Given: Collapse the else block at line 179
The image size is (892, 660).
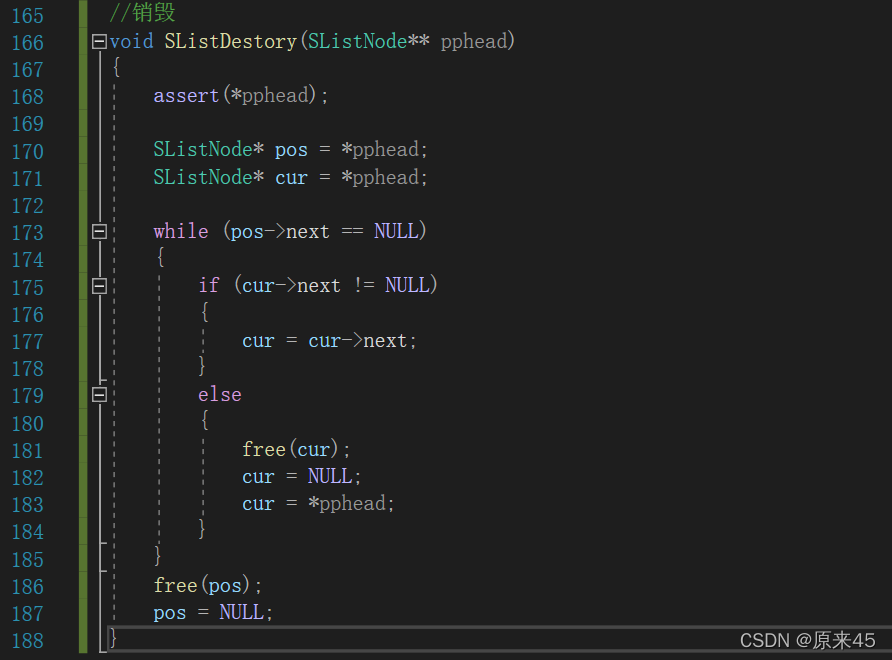Looking at the screenshot, I should [x=99, y=394].
